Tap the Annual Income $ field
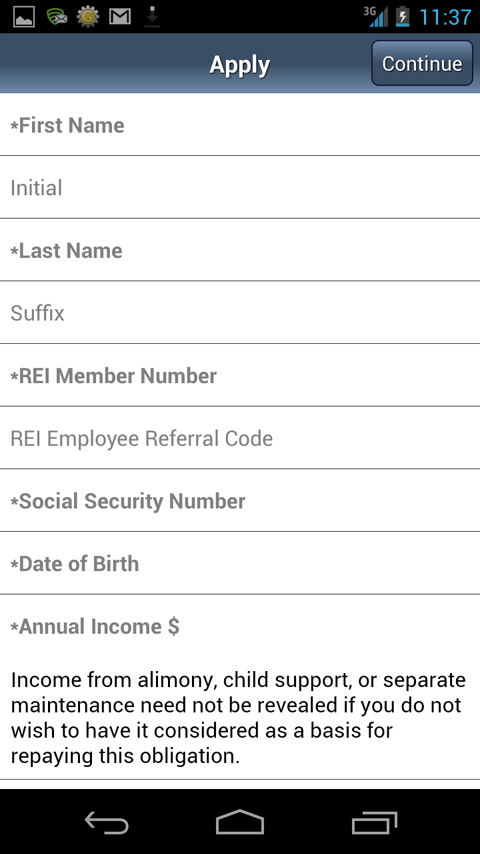 (240, 626)
